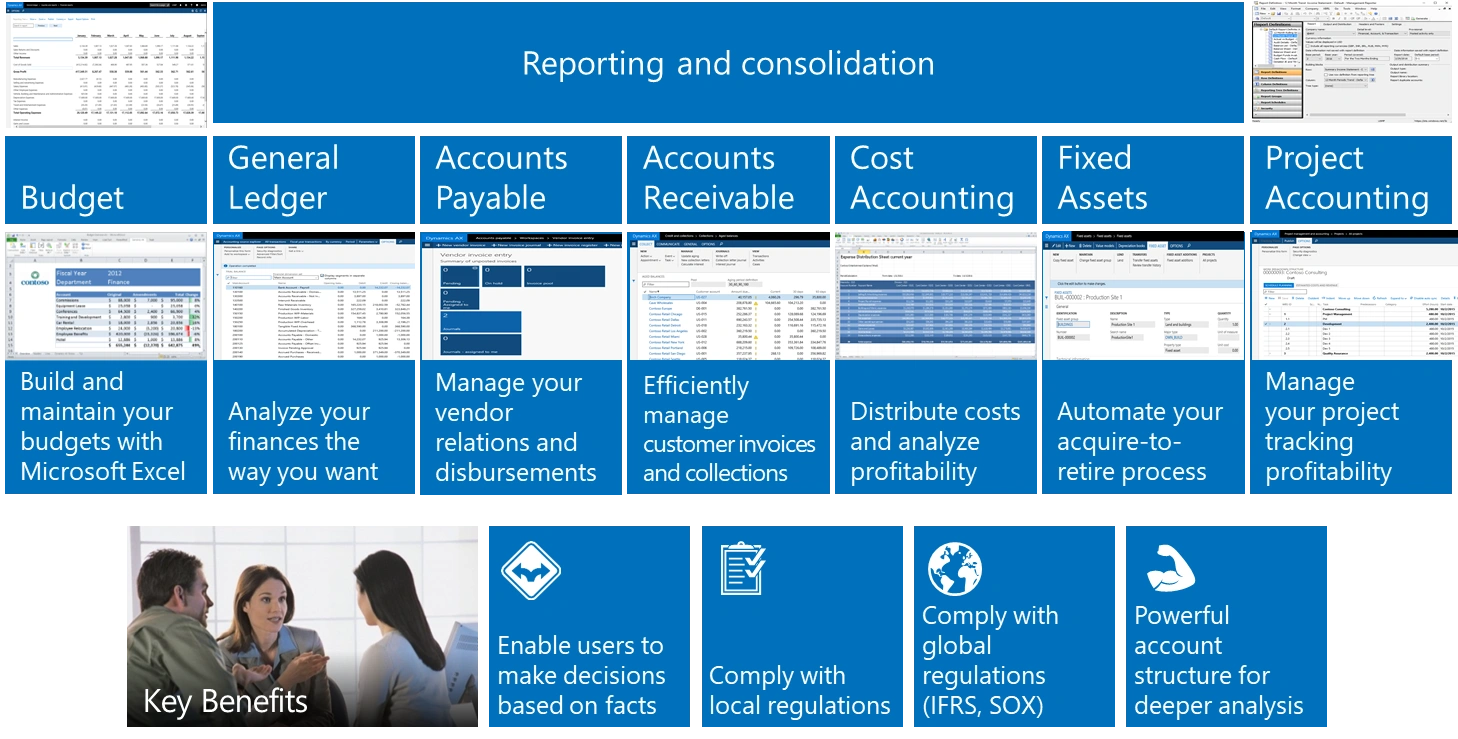View the Fixed Assets Production Site screenshot
The height and width of the screenshot is (739, 1458).
tap(1143, 296)
